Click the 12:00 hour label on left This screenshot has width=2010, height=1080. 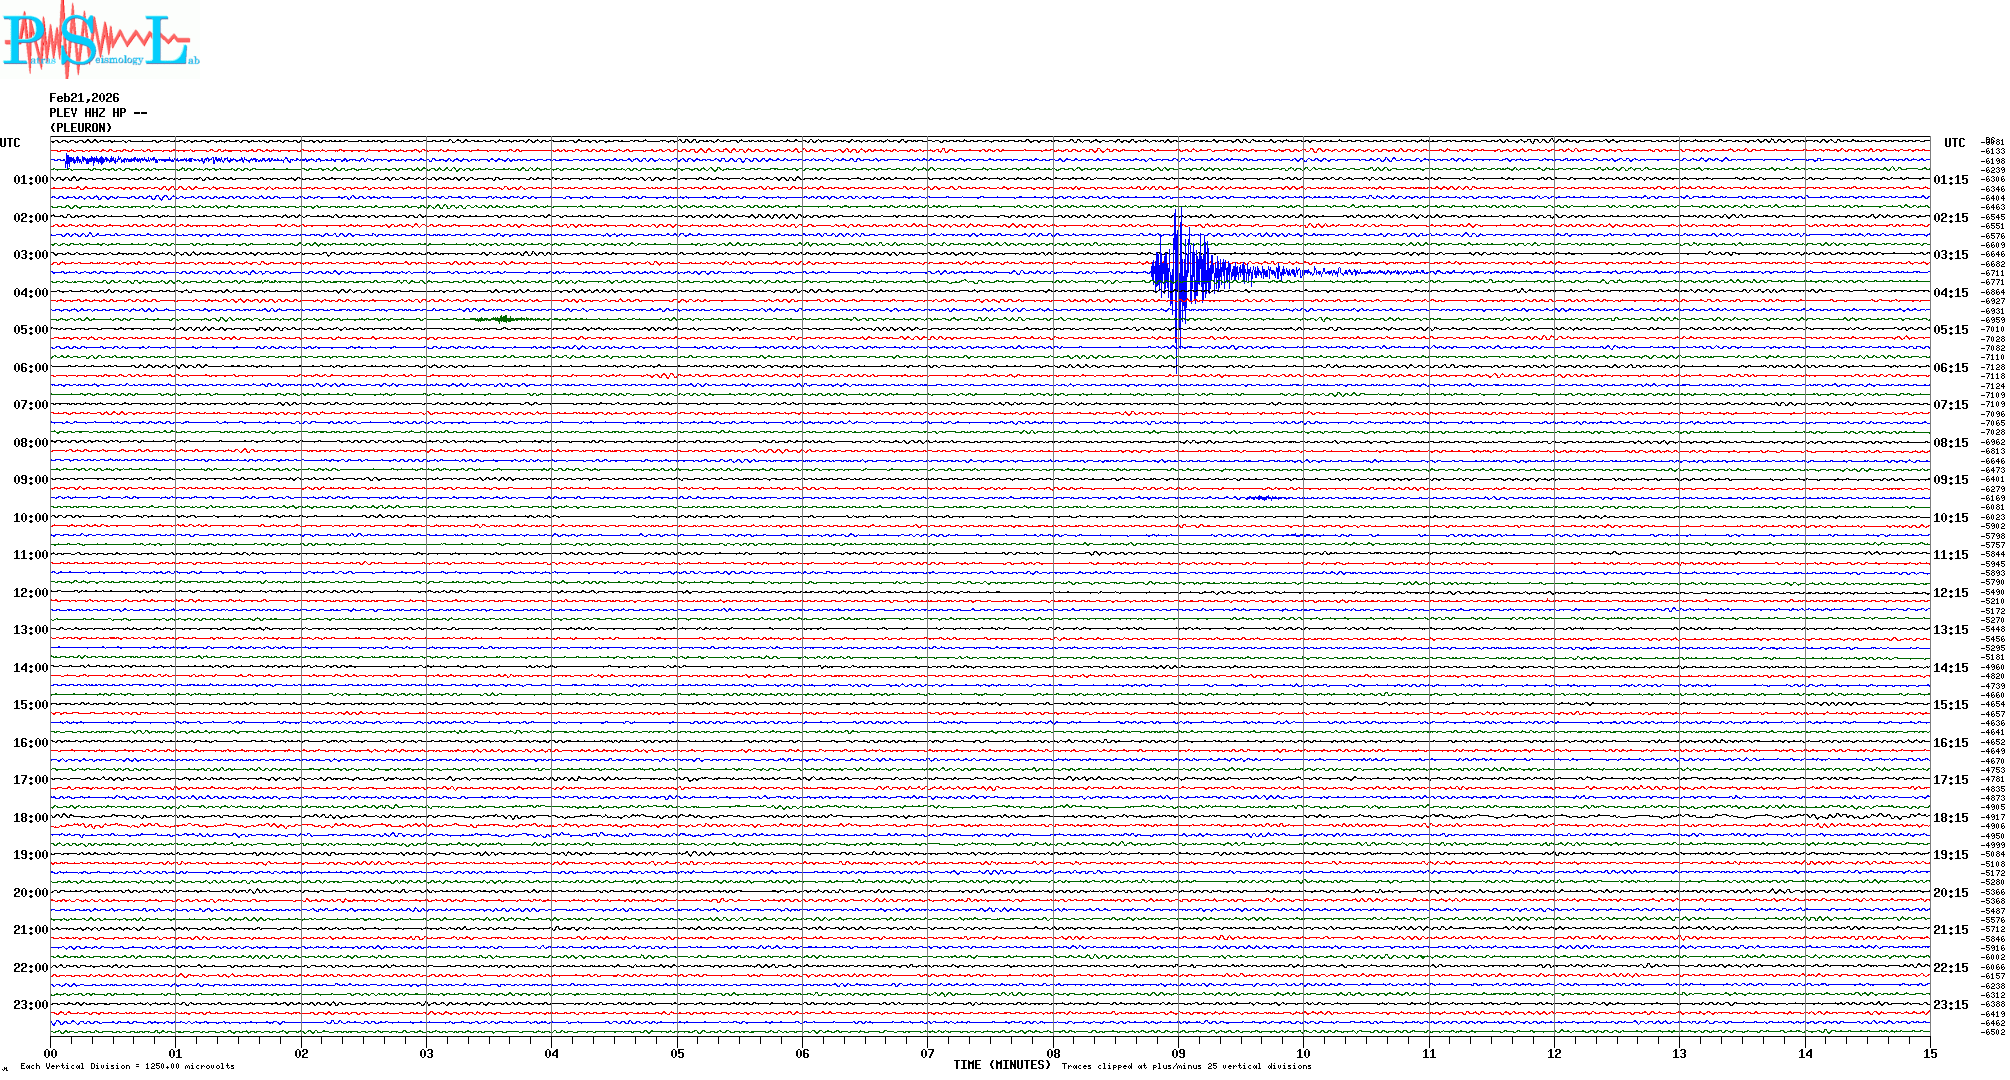click(30, 593)
